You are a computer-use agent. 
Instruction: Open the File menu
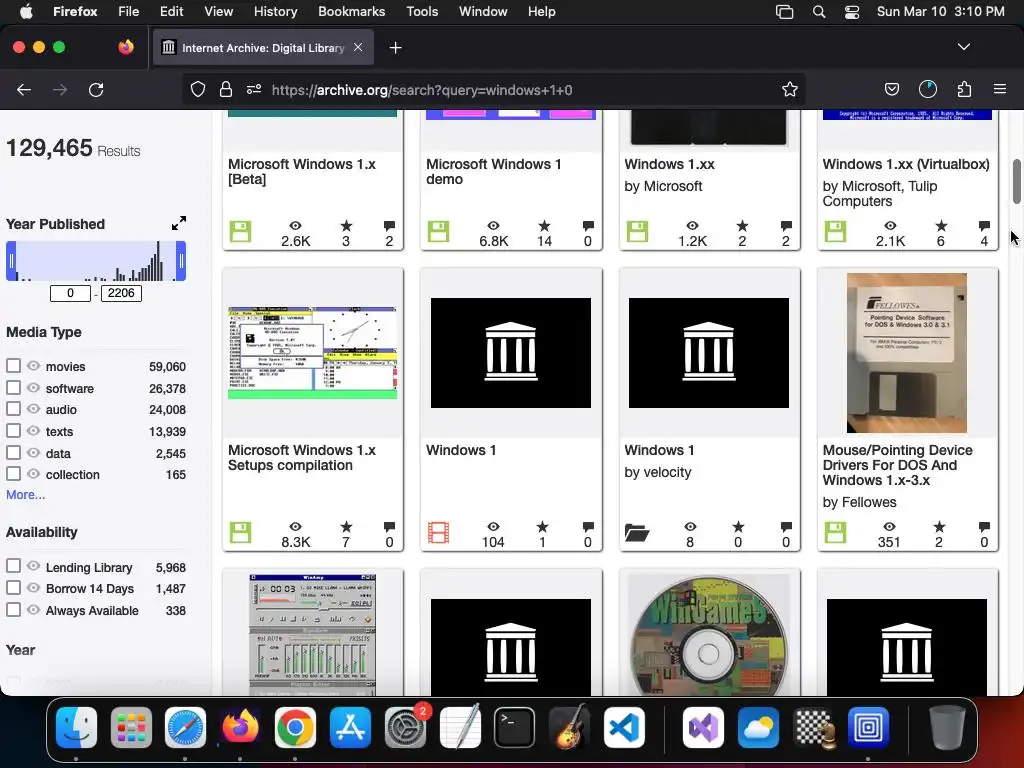[x=128, y=12]
